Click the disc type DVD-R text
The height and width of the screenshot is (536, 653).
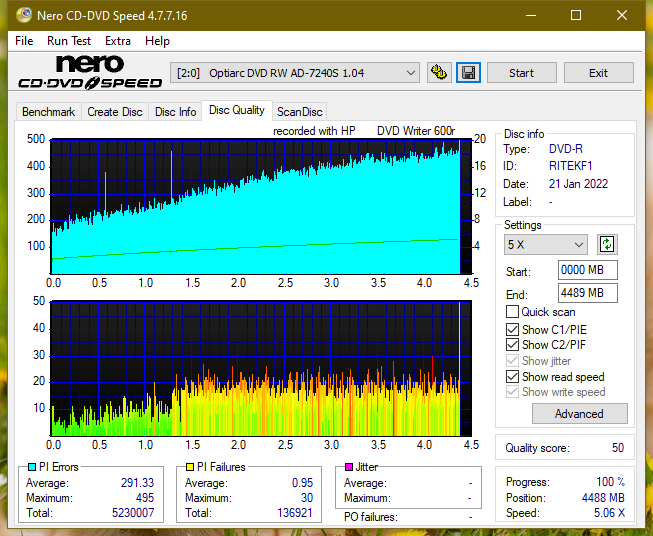point(566,149)
